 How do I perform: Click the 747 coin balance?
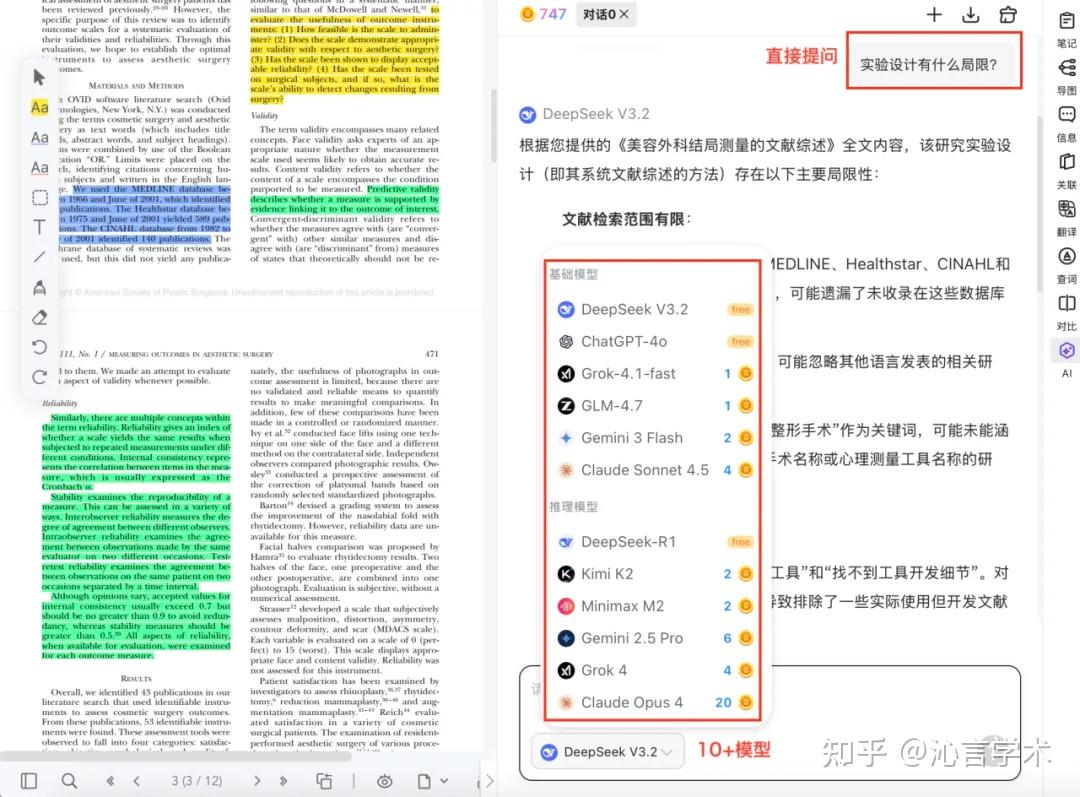543,14
